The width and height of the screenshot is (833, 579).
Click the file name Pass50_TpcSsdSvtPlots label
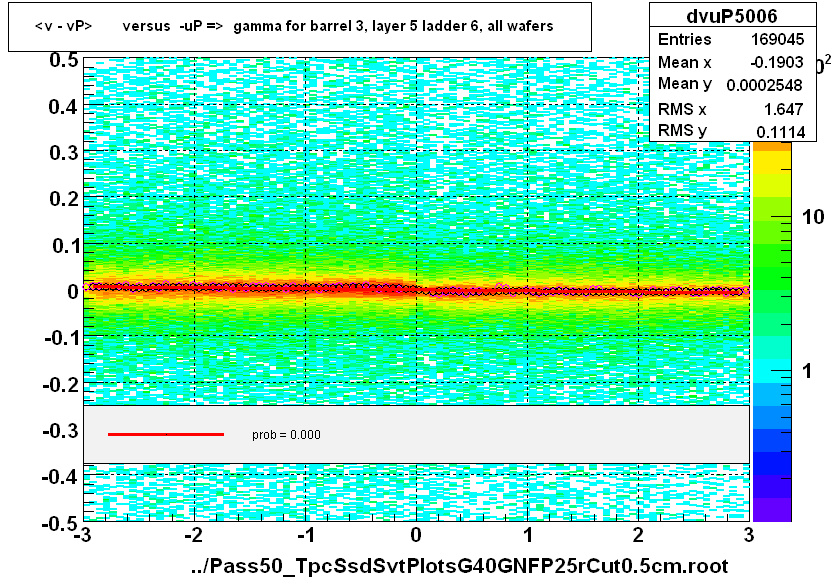pos(460,566)
